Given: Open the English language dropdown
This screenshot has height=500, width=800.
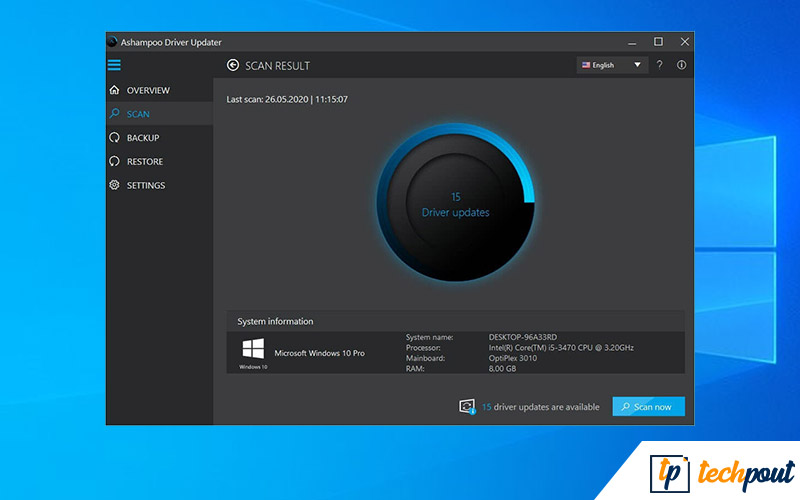Looking at the screenshot, I should (611, 65).
